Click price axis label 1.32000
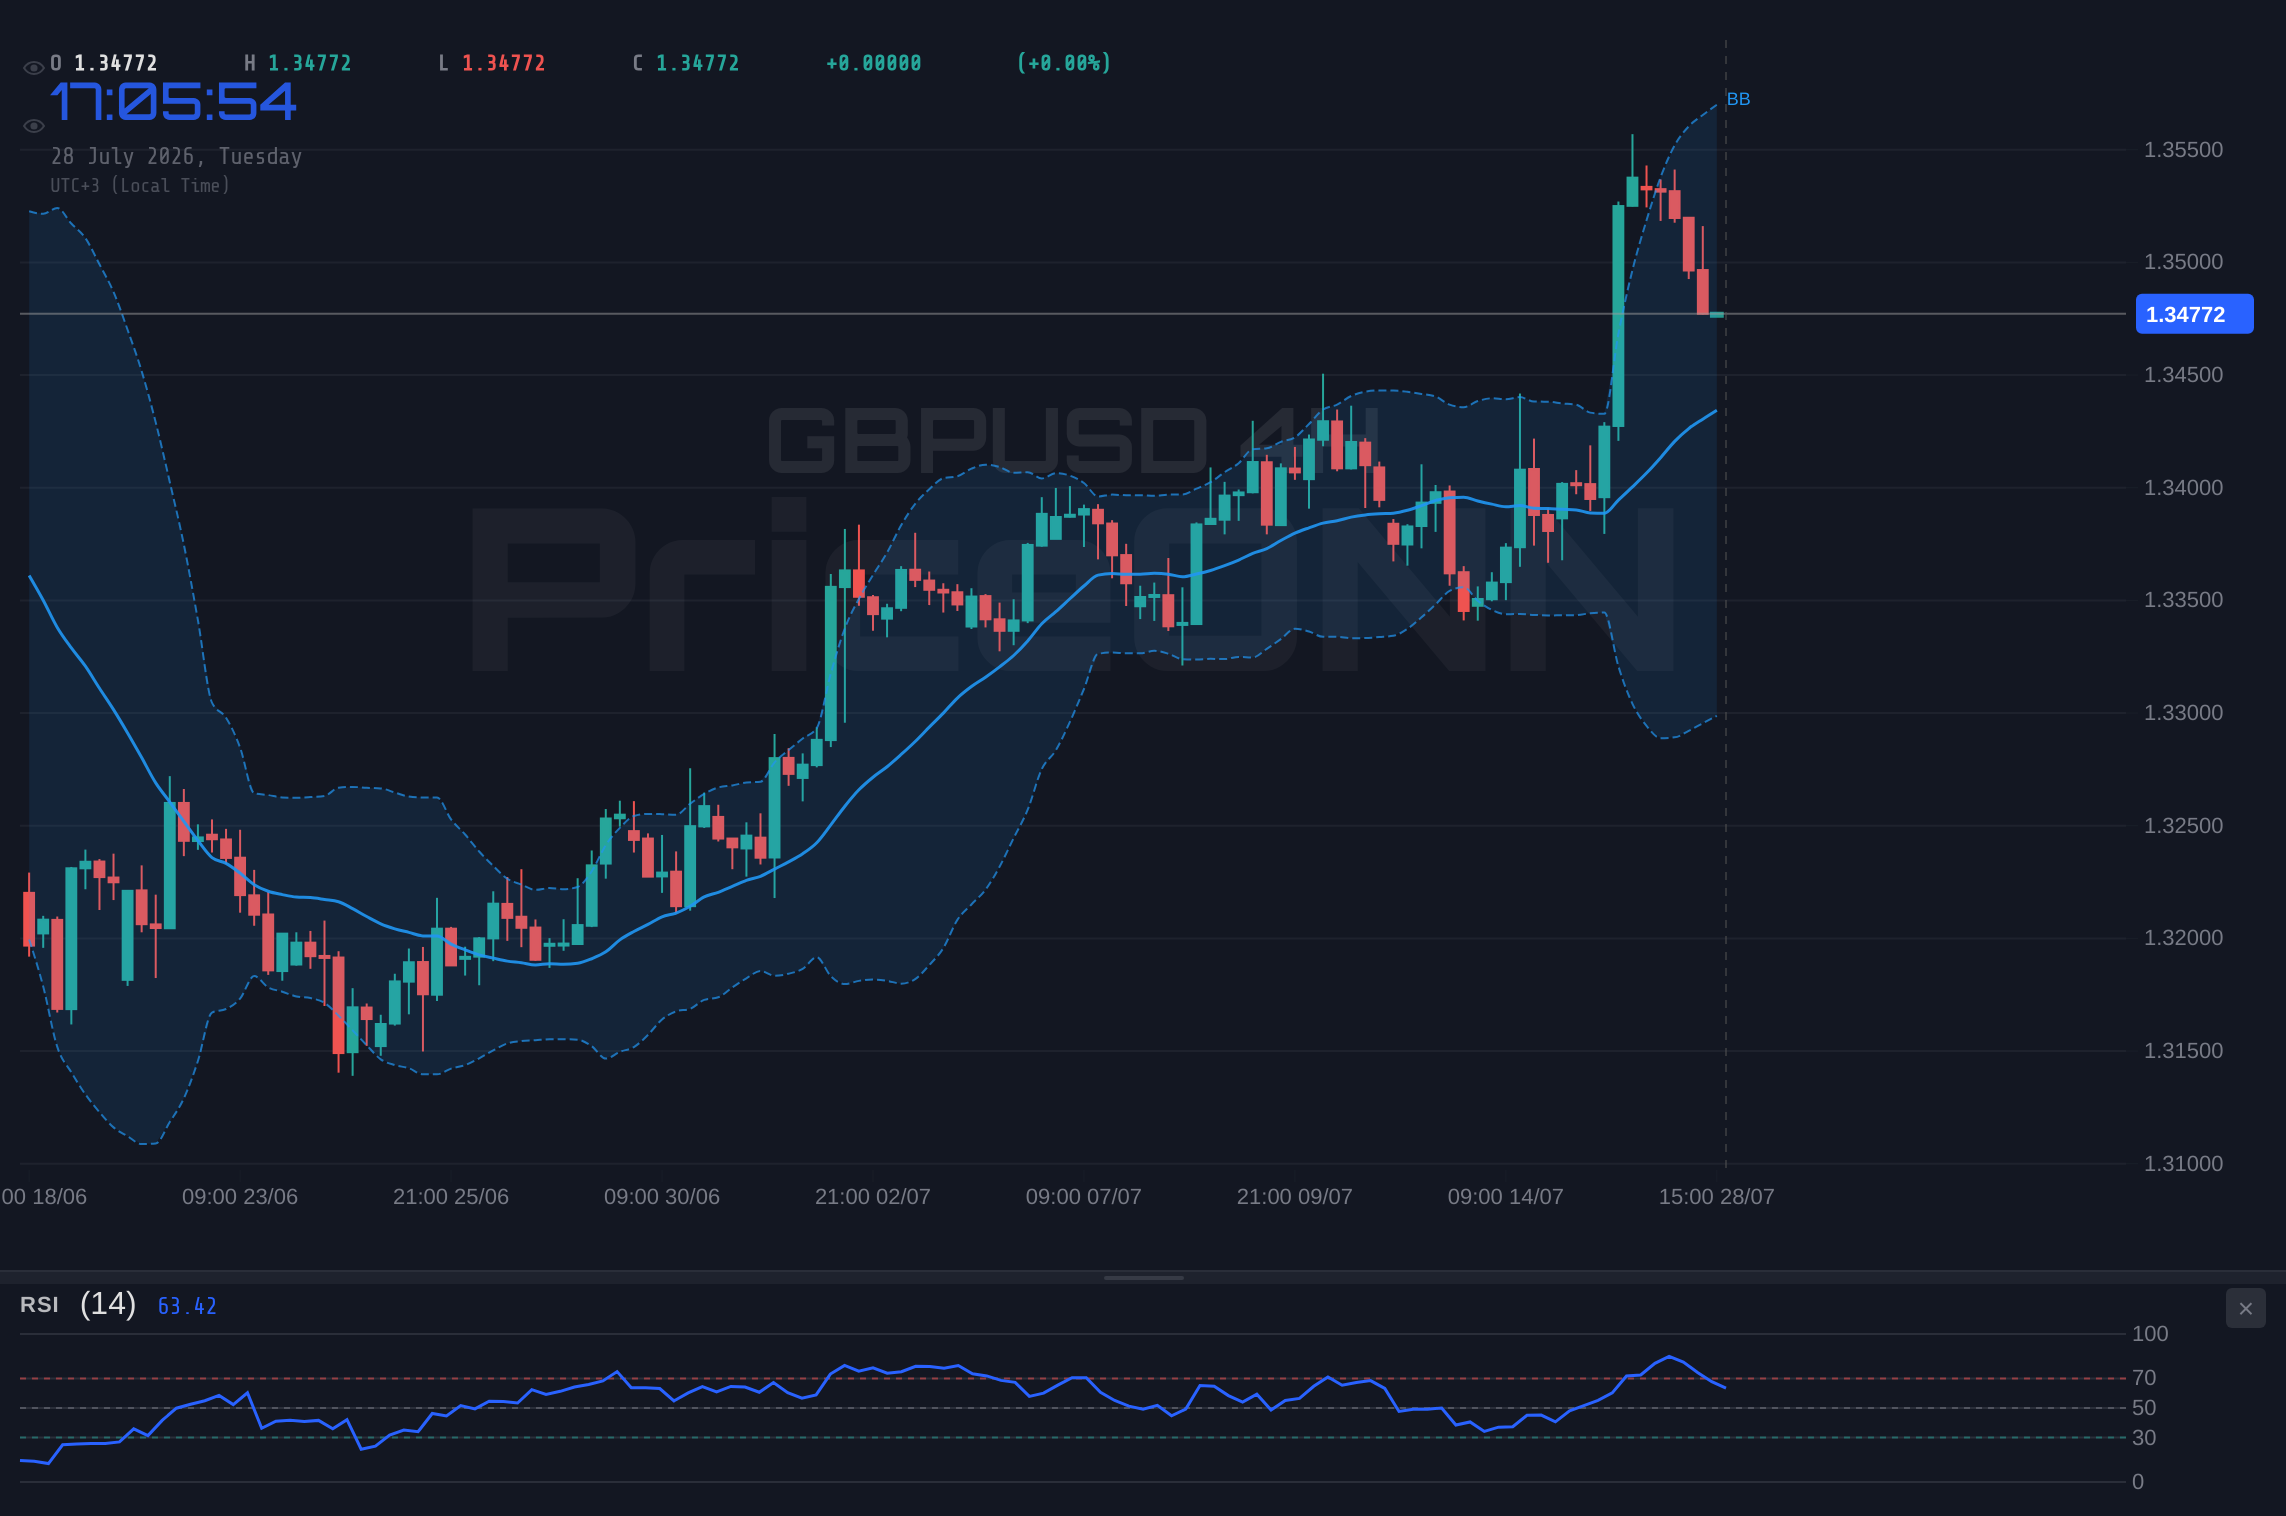 coord(2183,938)
